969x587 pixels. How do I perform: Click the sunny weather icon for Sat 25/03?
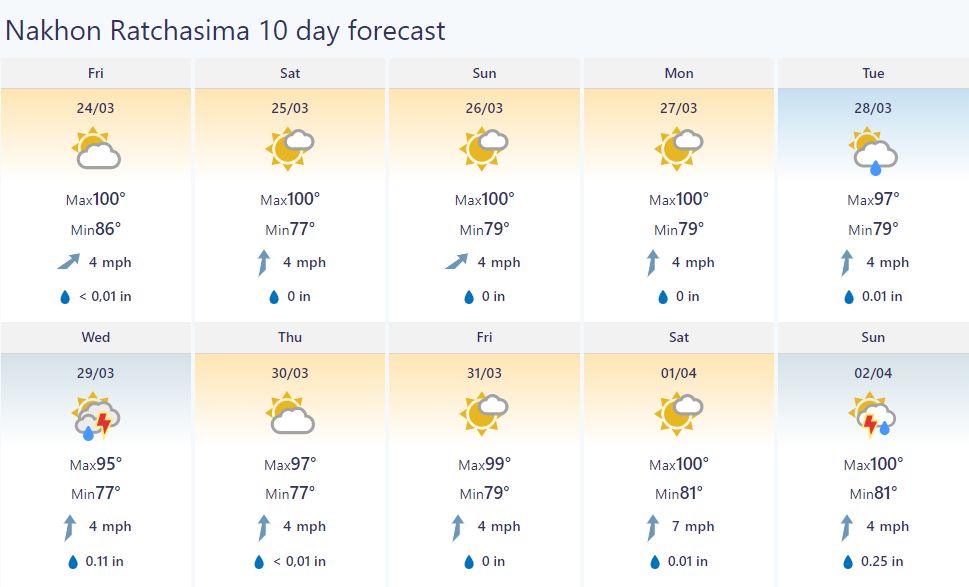point(290,148)
